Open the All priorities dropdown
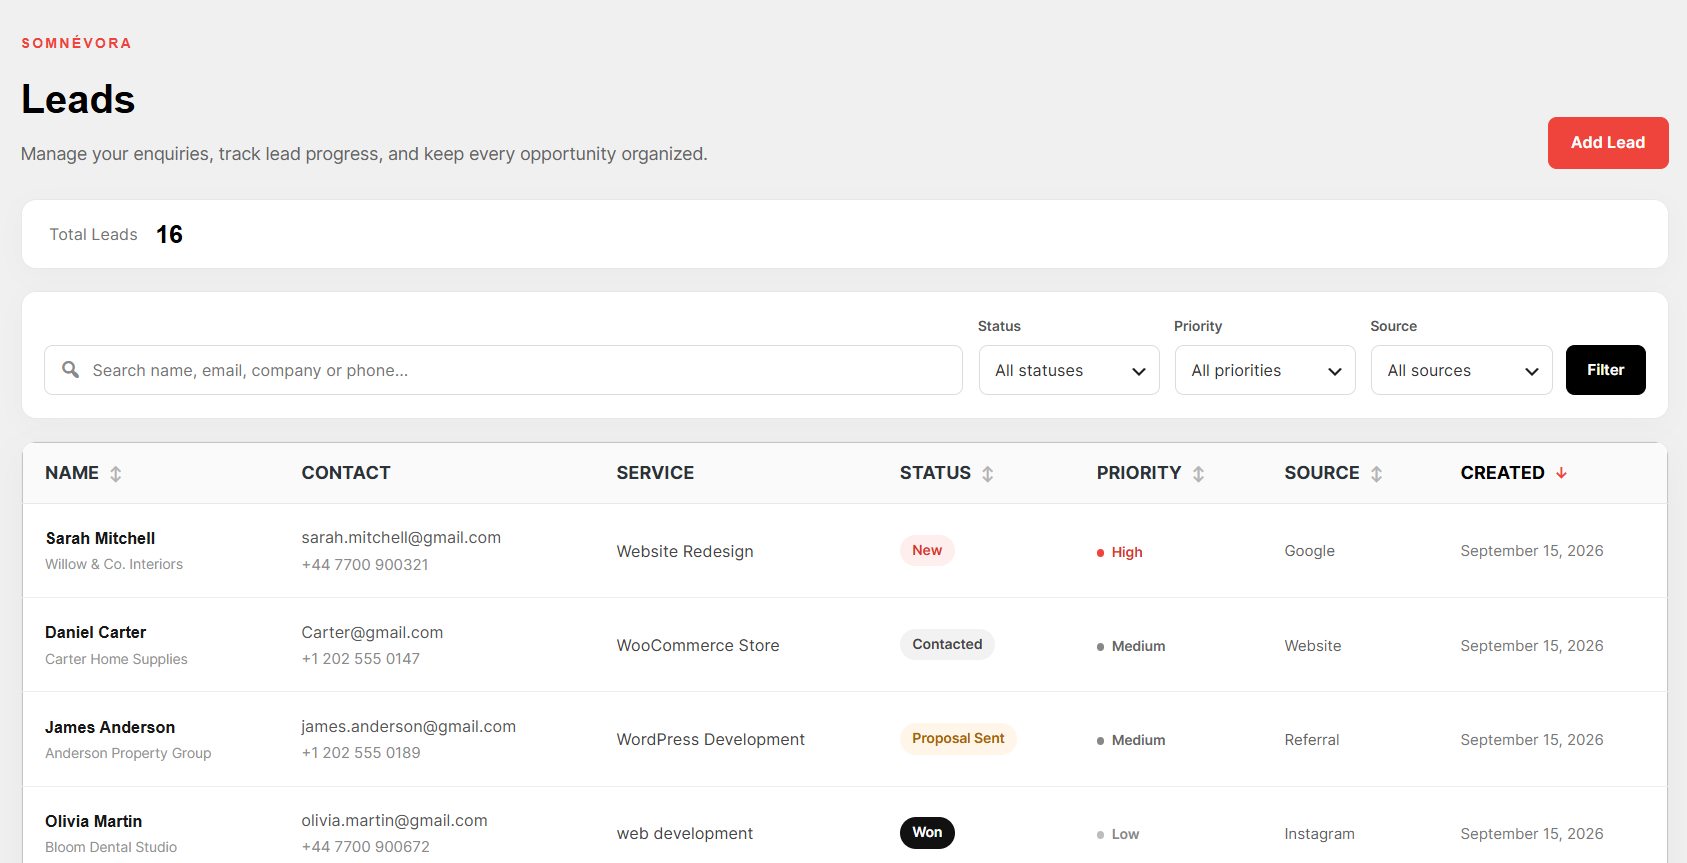 pyautogui.click(x=1265, y=370)
